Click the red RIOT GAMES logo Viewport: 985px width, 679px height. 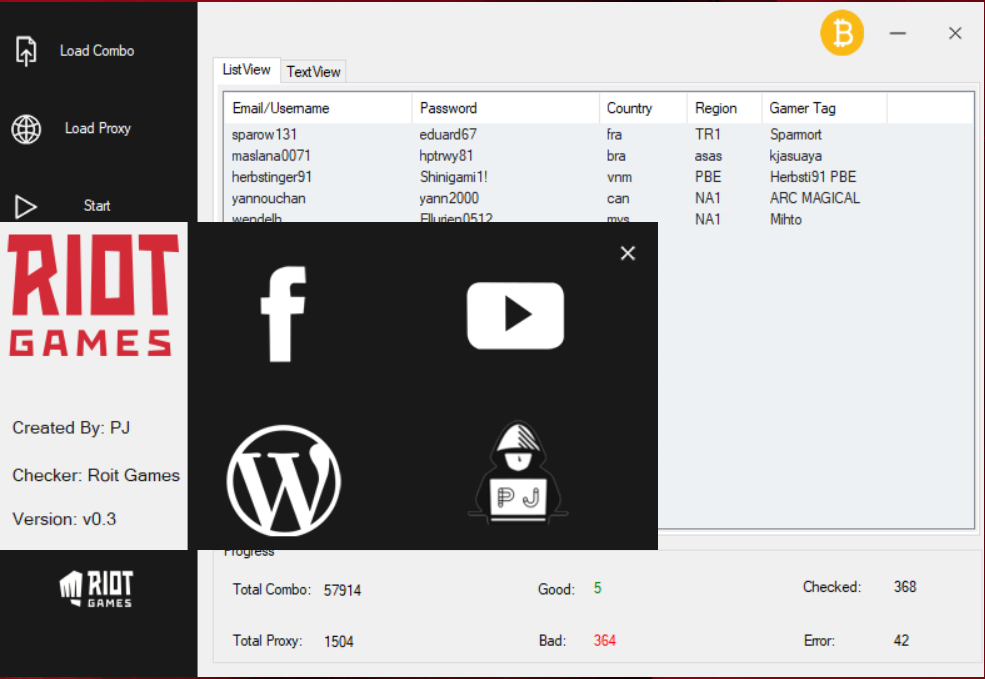click(x=92, y=295)
